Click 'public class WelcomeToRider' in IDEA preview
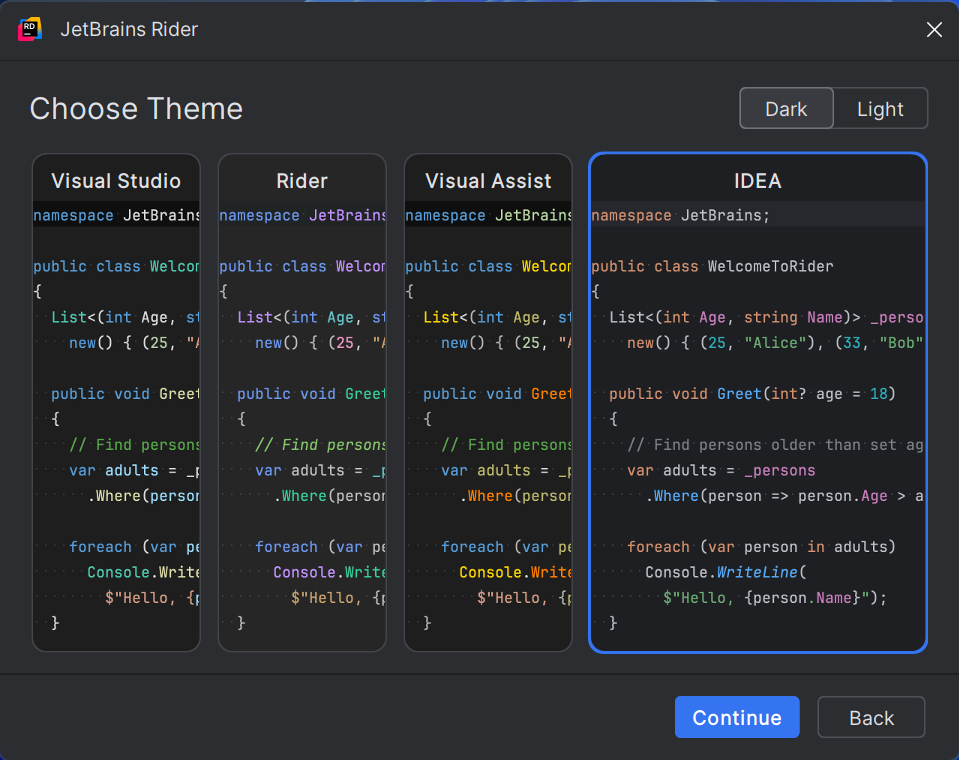 [713, 267]
